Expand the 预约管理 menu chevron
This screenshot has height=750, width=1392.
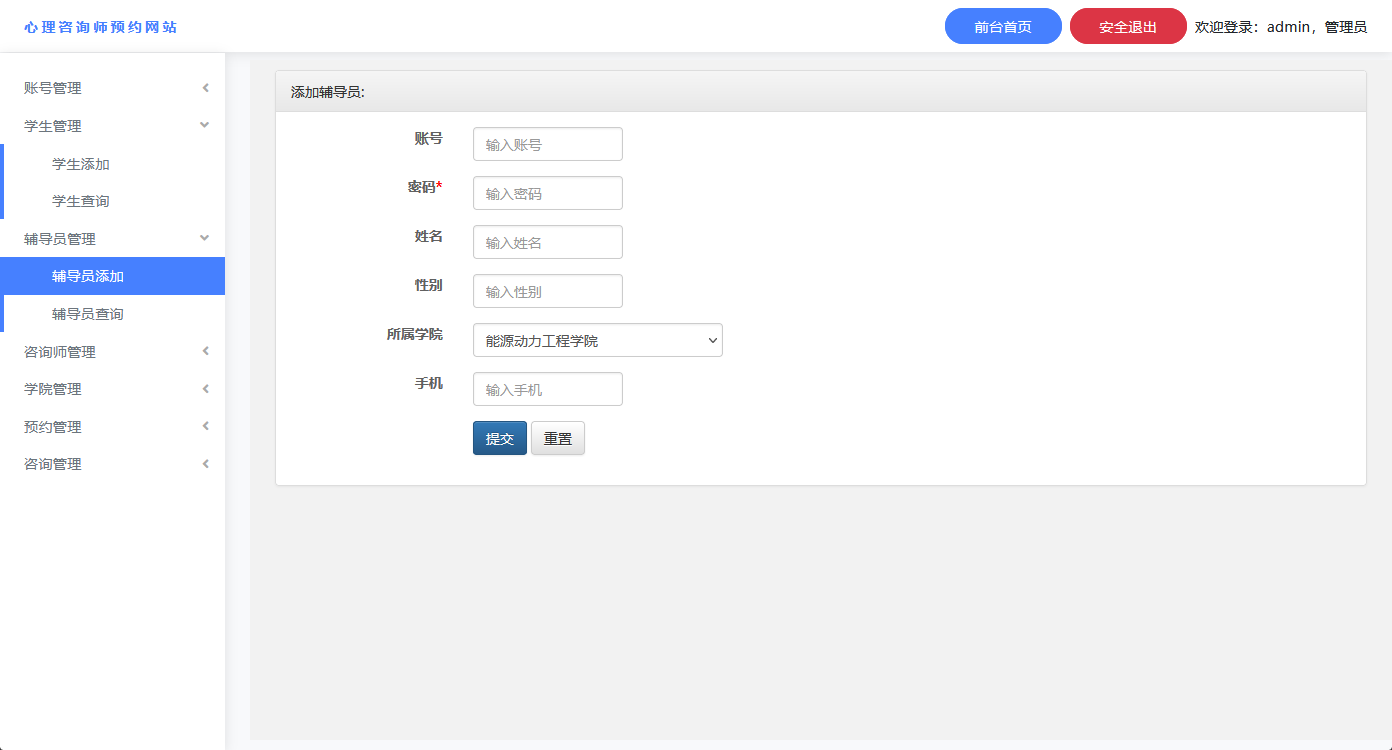205,426
